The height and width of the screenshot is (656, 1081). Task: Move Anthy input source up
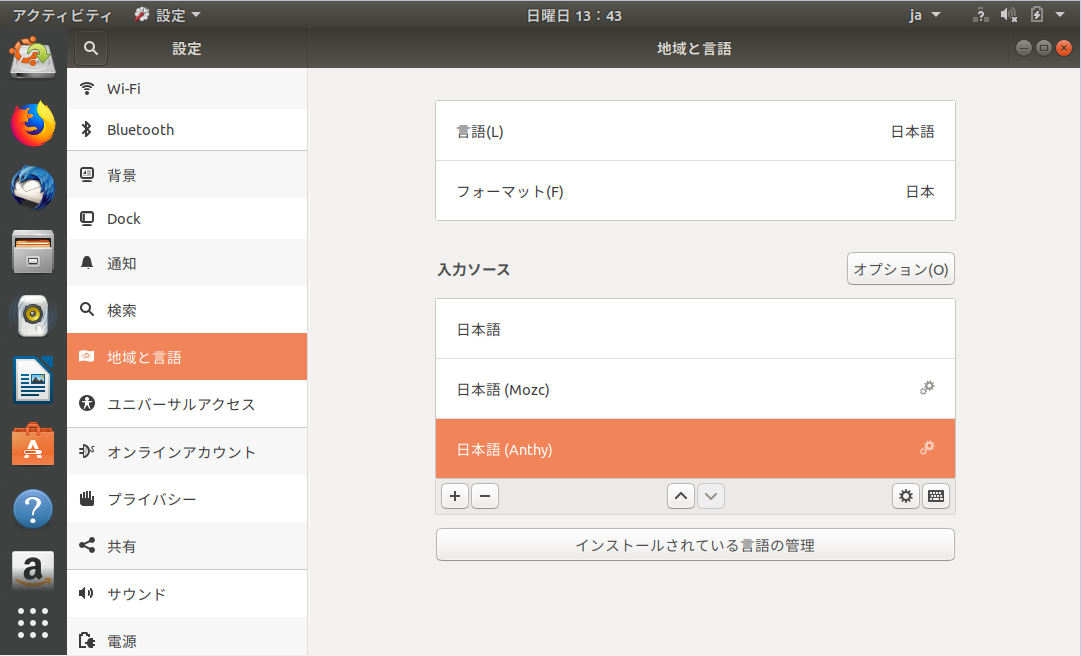(x=681, y=496)
